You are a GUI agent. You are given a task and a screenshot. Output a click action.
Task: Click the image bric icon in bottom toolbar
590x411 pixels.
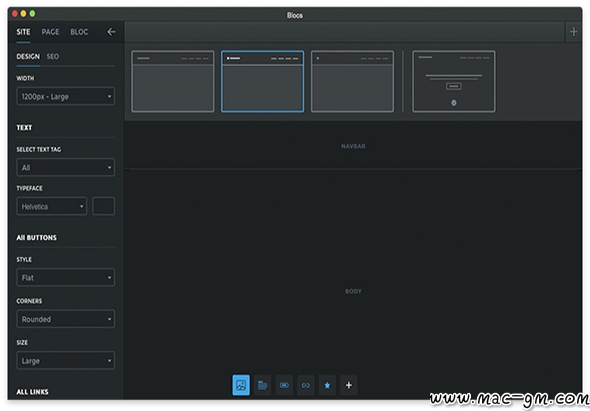pos(241,385)
